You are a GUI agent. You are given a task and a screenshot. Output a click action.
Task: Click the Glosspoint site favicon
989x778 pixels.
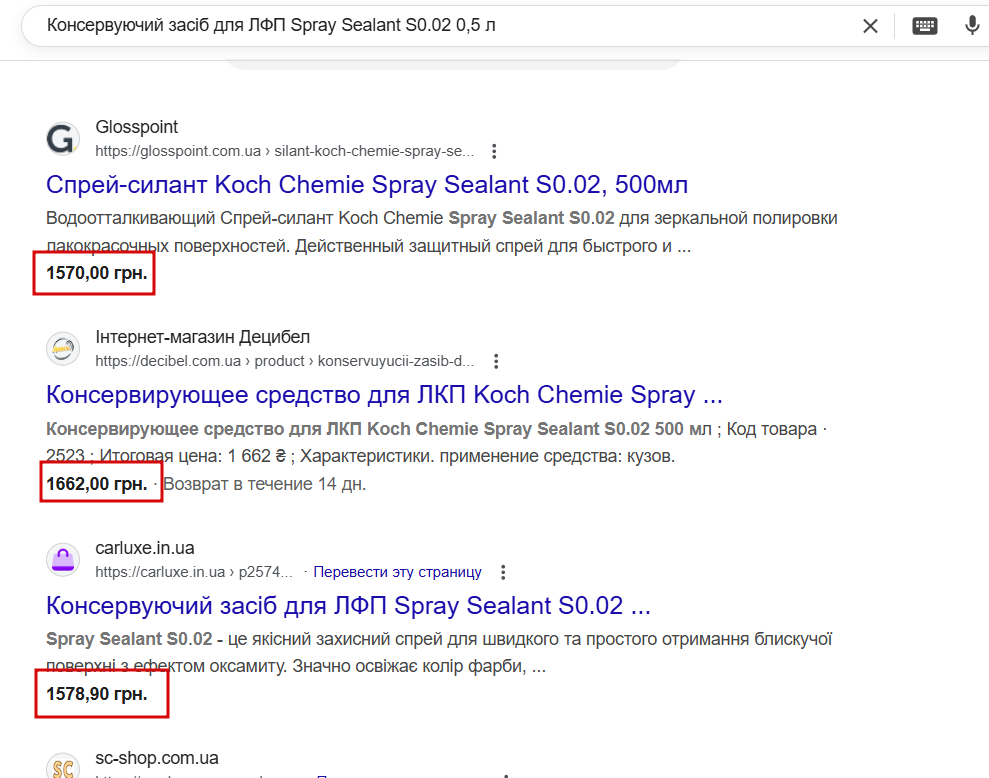[63, 138]
